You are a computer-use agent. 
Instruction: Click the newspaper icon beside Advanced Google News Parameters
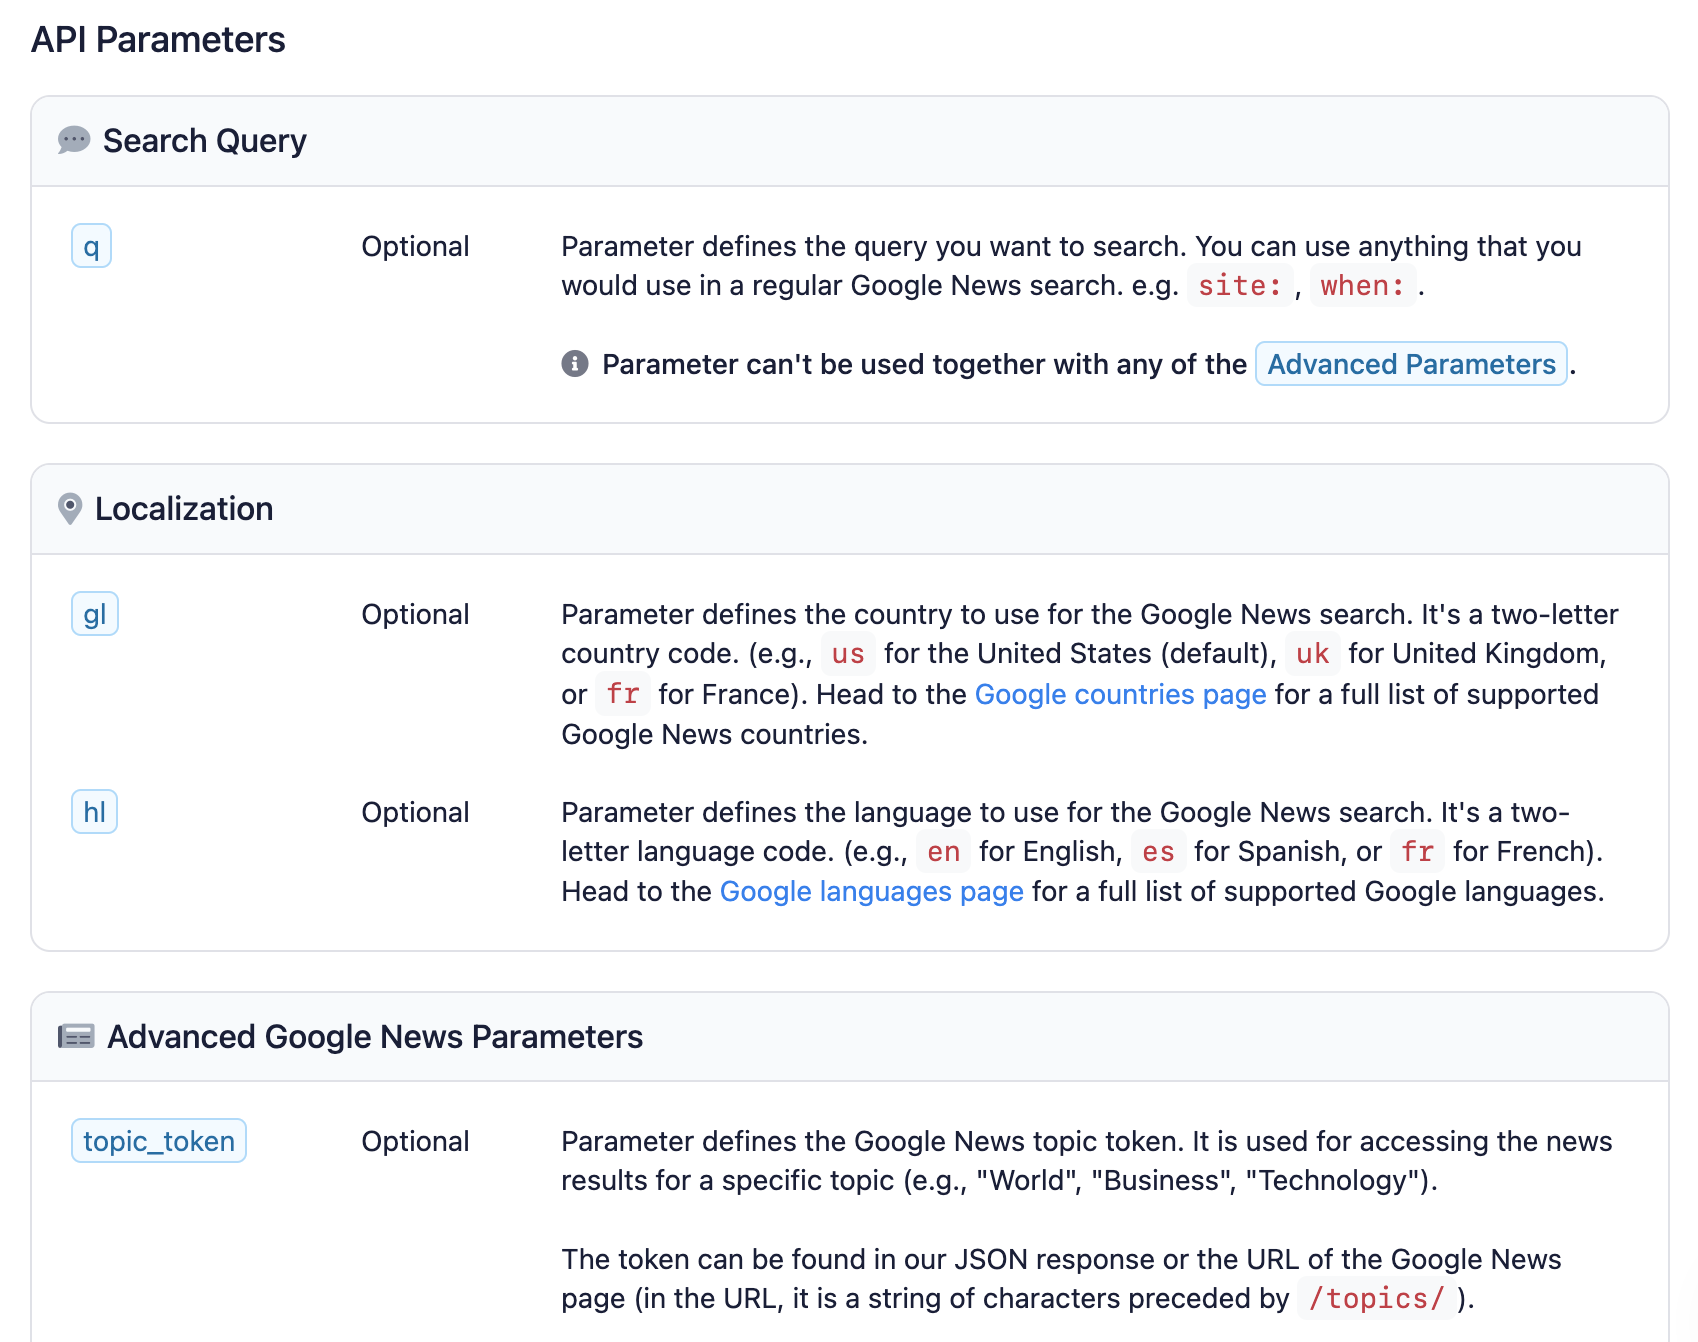[74, 1037]
